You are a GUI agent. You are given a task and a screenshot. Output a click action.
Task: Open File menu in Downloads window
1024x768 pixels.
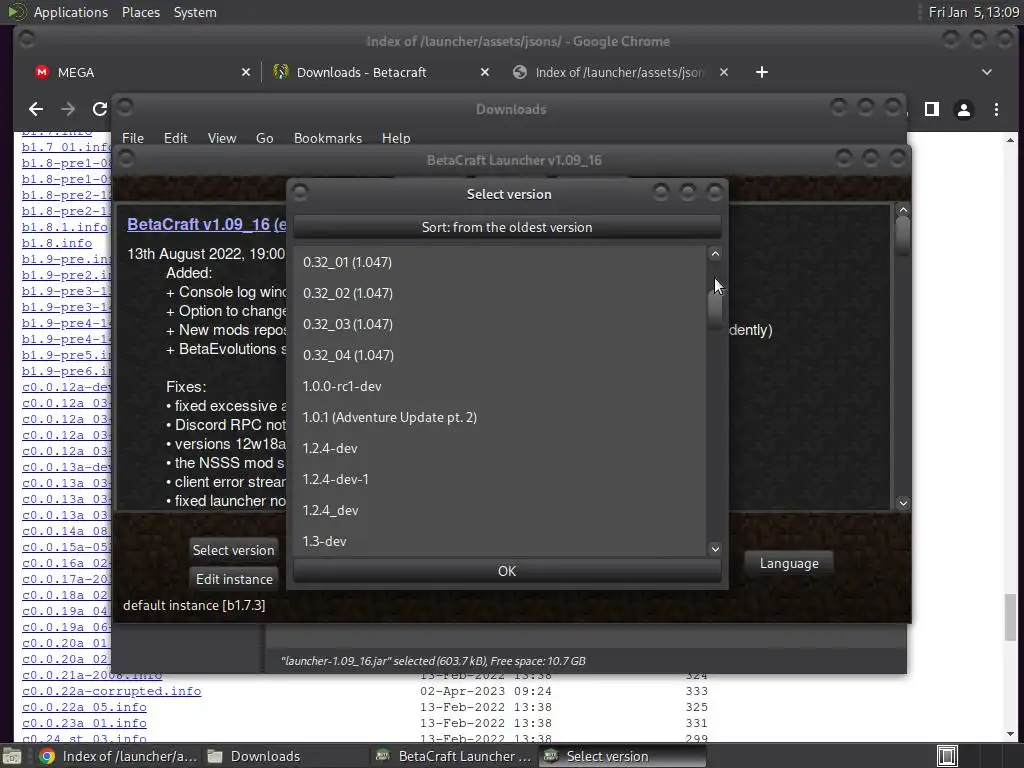click(x=133, y=138)
